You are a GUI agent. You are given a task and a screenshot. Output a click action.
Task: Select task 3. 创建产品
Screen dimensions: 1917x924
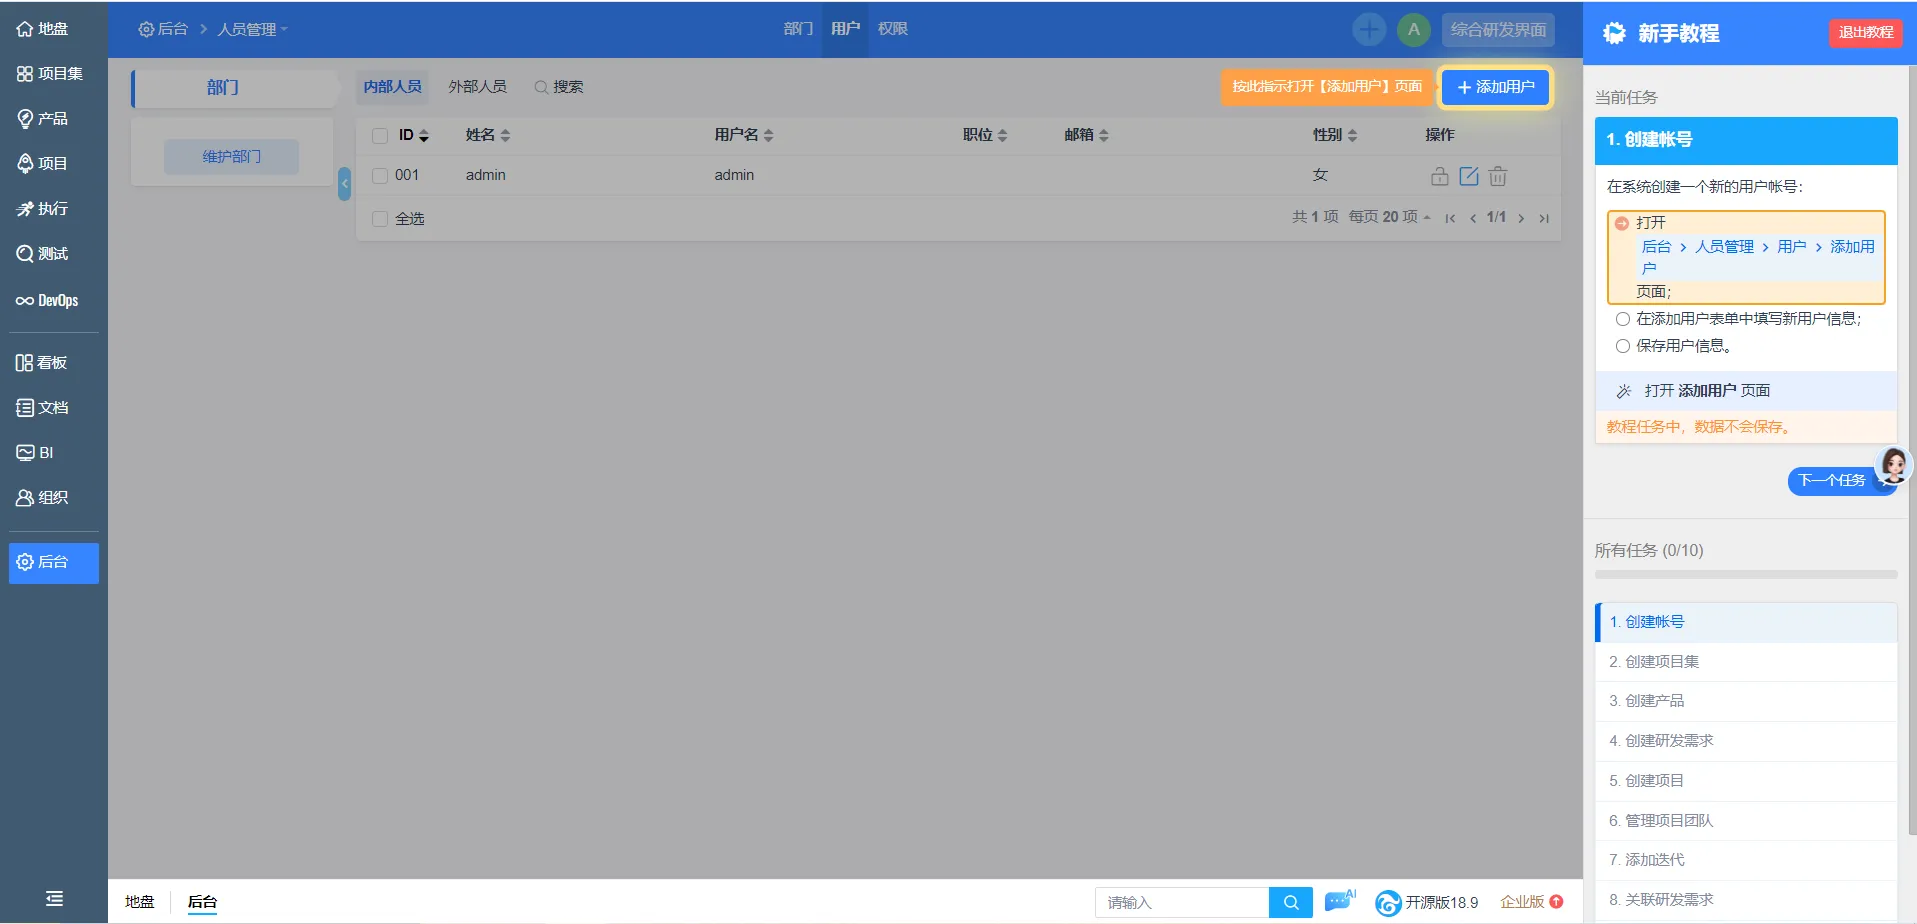1746,701
